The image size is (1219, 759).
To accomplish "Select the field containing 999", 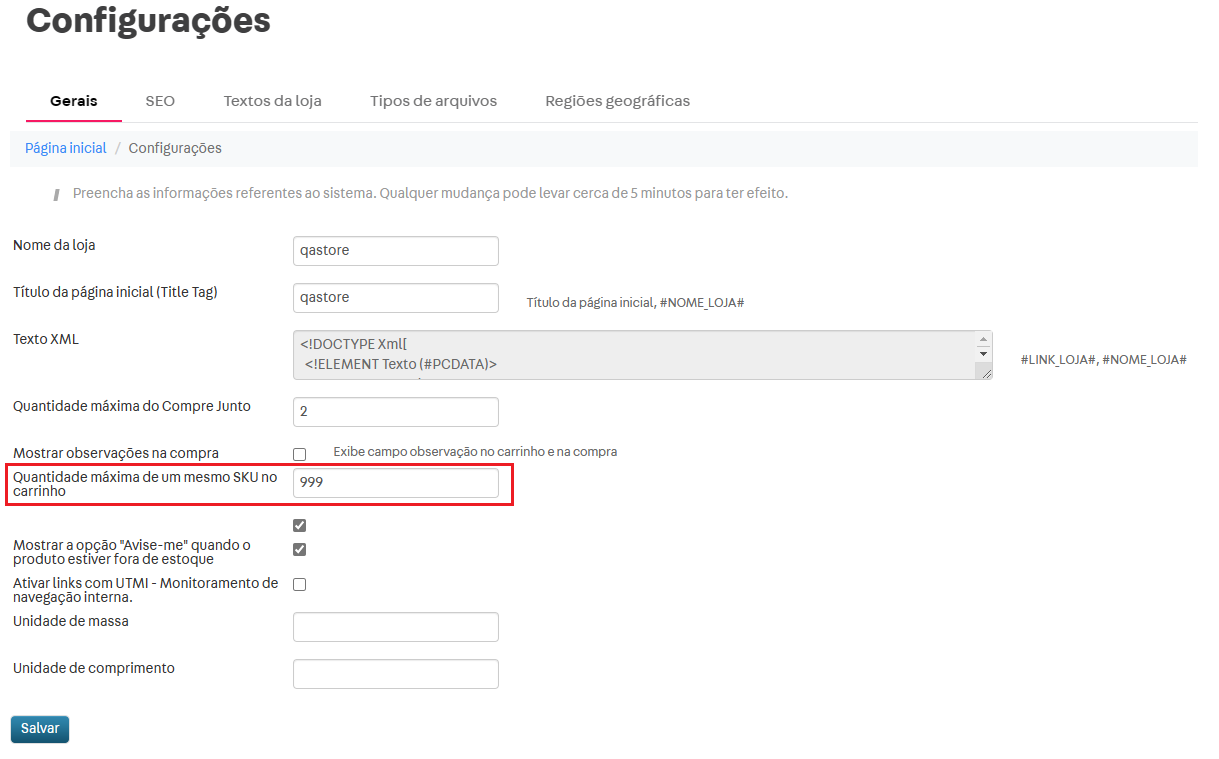I will tap(395, 482).
